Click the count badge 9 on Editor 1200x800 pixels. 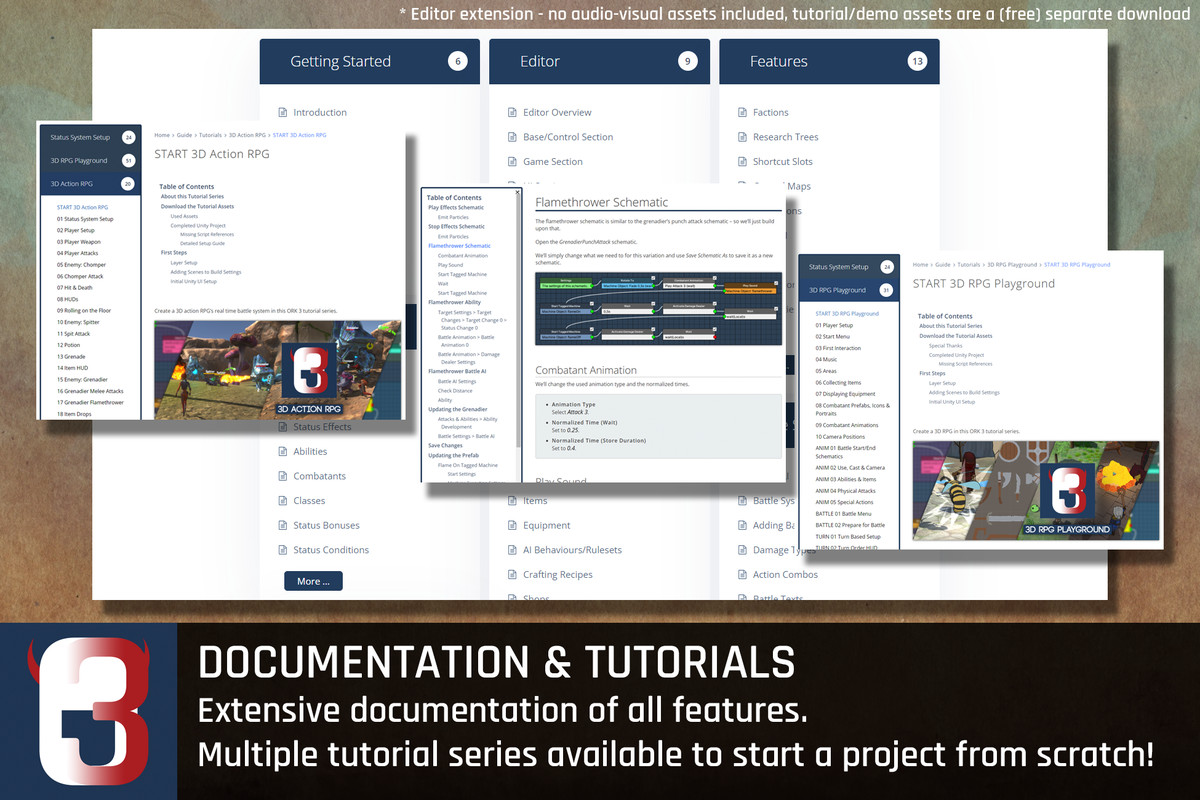(x=687, y=61)
